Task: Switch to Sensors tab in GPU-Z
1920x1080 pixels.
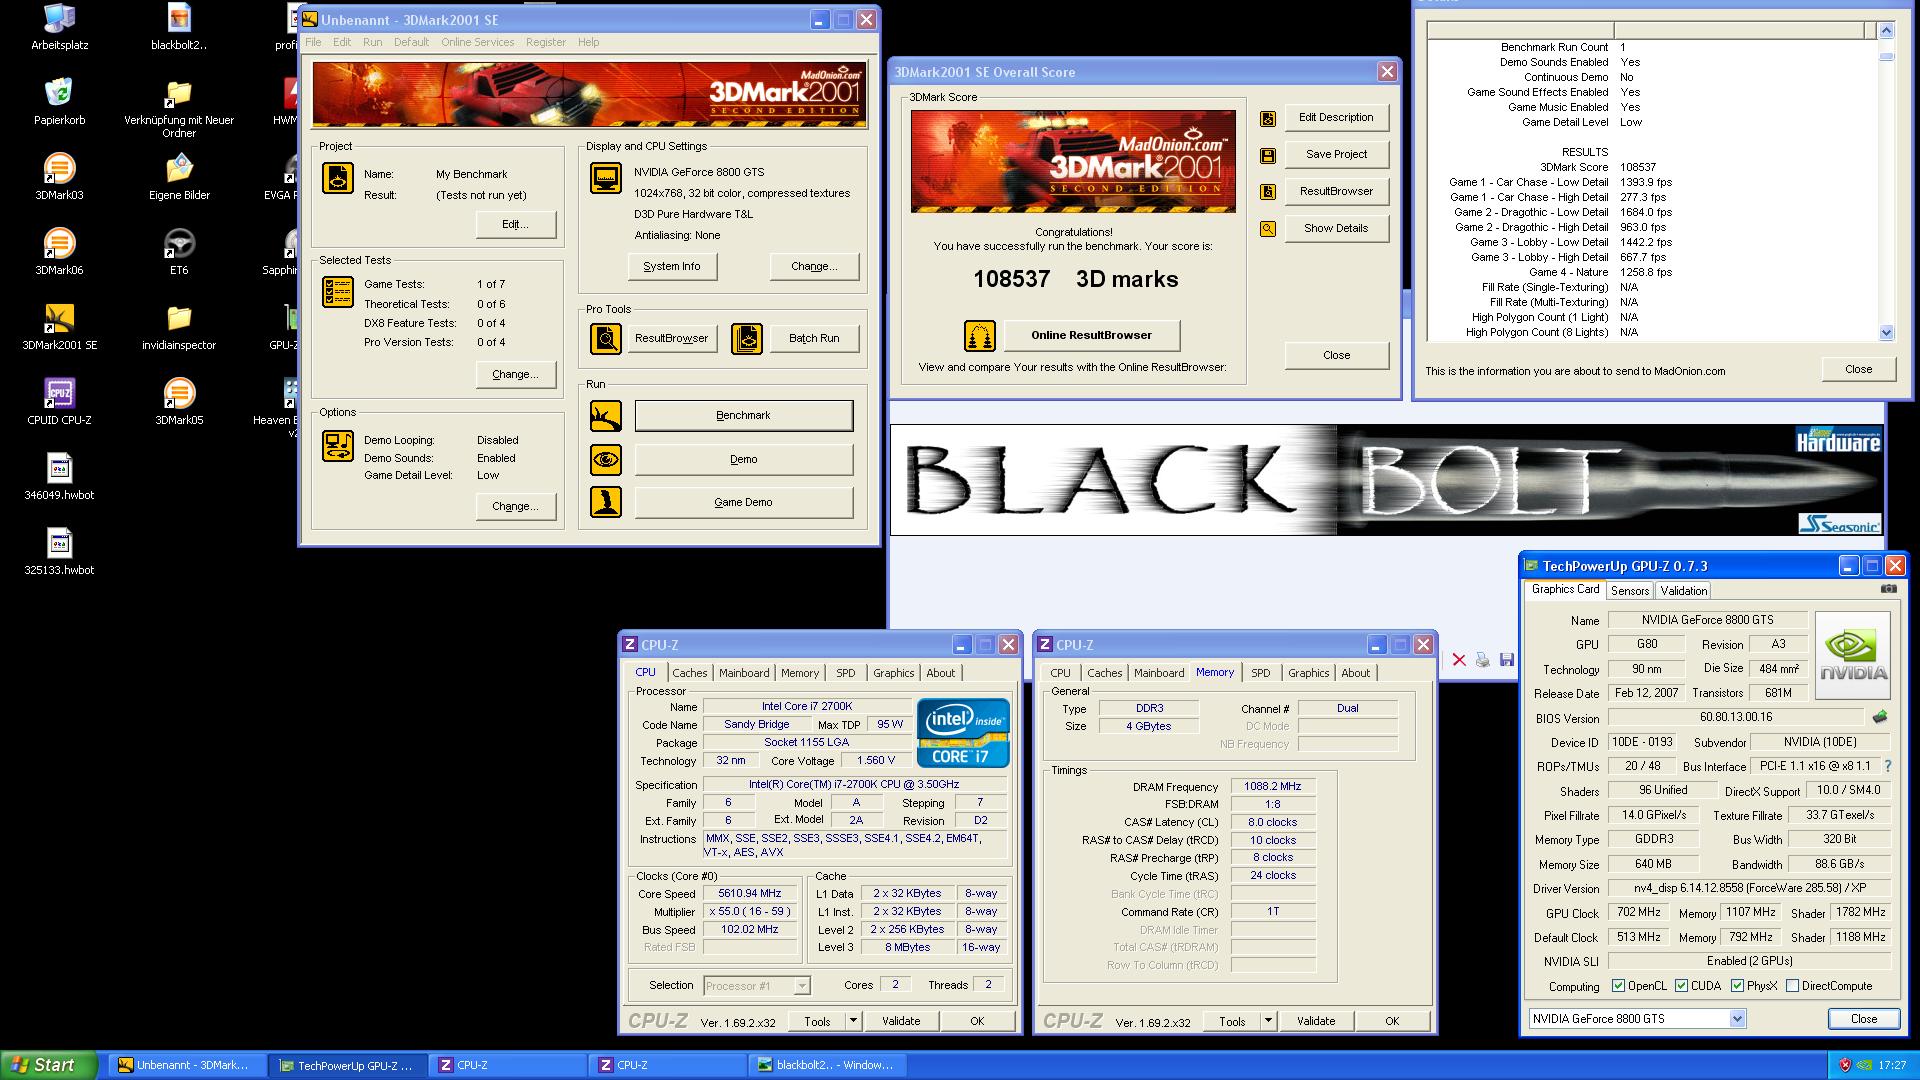Action: tap(1629, 591)
